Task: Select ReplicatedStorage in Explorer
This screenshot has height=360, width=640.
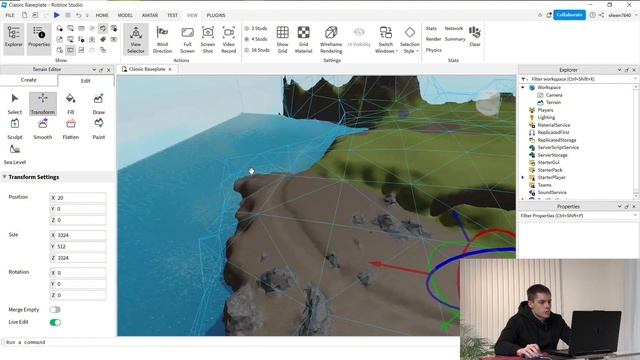Action: point(557,140)
